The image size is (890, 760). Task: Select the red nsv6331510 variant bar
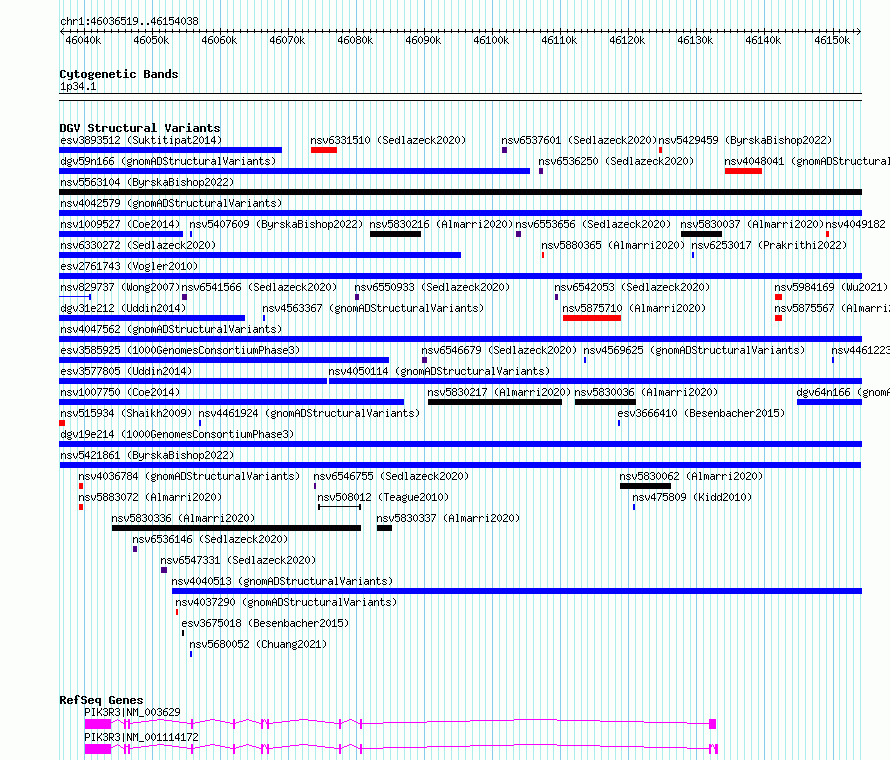(x=324, y=150)
